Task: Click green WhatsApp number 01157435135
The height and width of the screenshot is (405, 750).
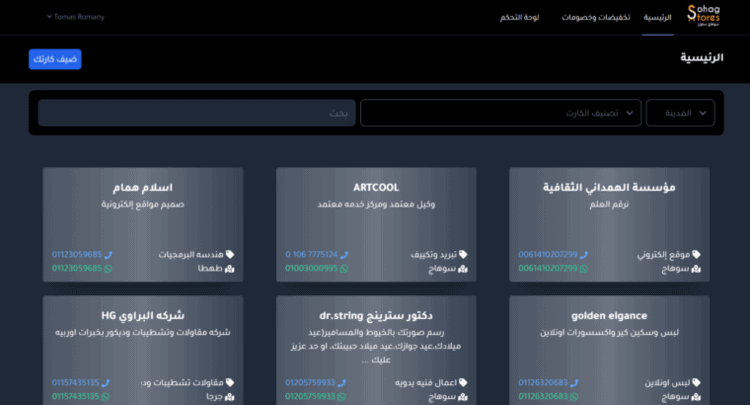Action: tap(76, 397)
